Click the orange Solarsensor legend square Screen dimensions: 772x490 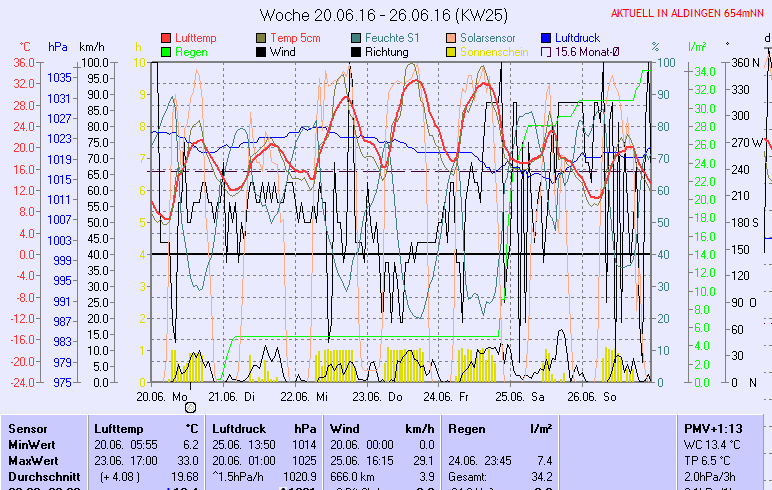(452, 38)
